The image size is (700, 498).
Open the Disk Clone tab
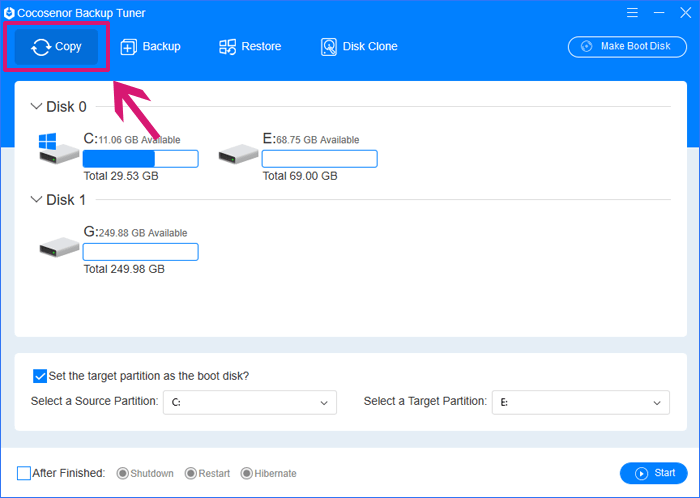tap(359, 46)
